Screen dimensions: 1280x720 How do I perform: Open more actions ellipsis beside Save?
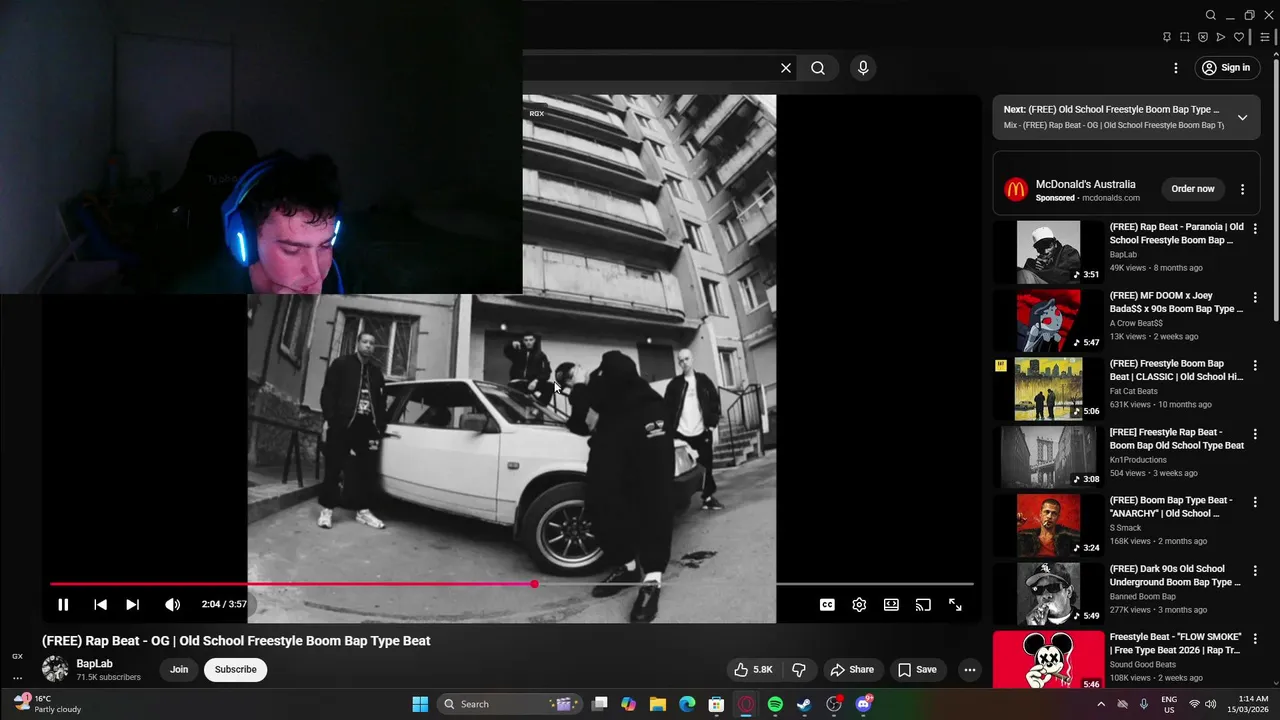click(969, 670)
